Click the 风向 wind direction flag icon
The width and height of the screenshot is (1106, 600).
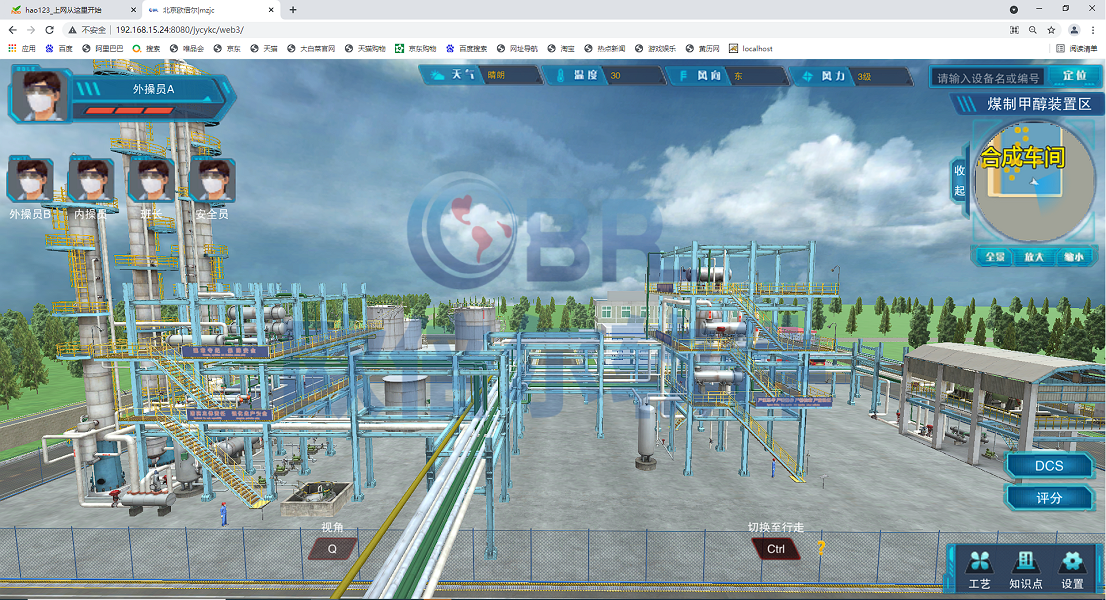683,75
